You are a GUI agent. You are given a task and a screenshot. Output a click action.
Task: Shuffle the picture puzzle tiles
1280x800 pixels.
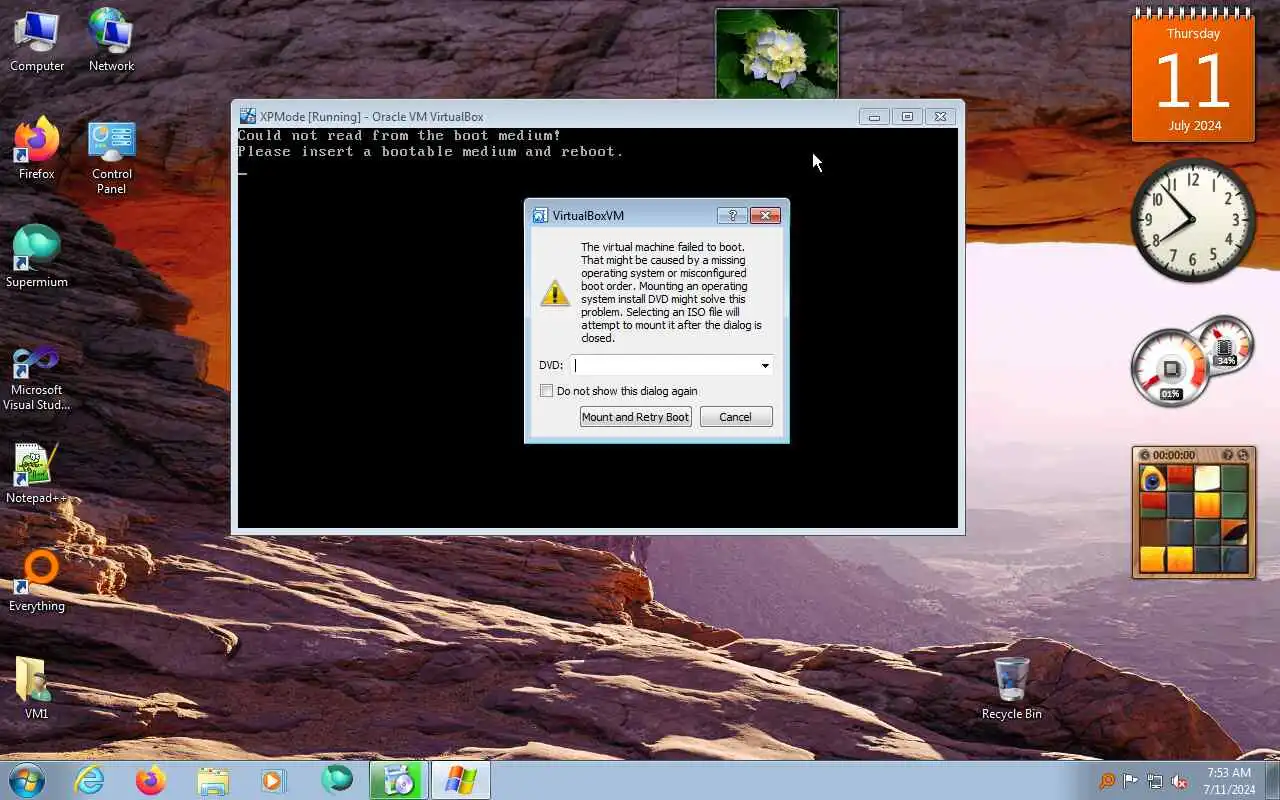coord(1243,455)
